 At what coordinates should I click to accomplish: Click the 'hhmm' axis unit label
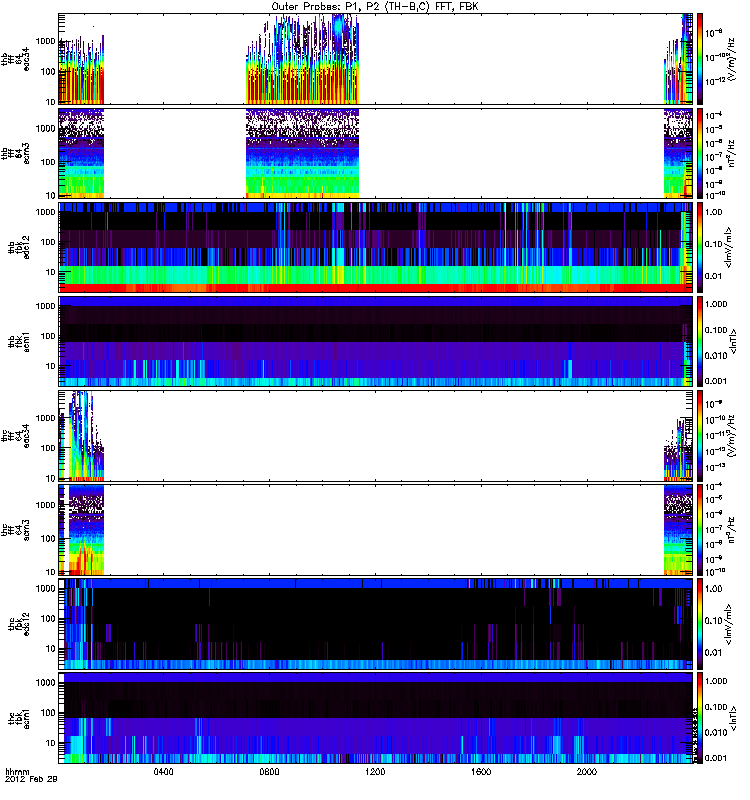click(x=17, y=772)
